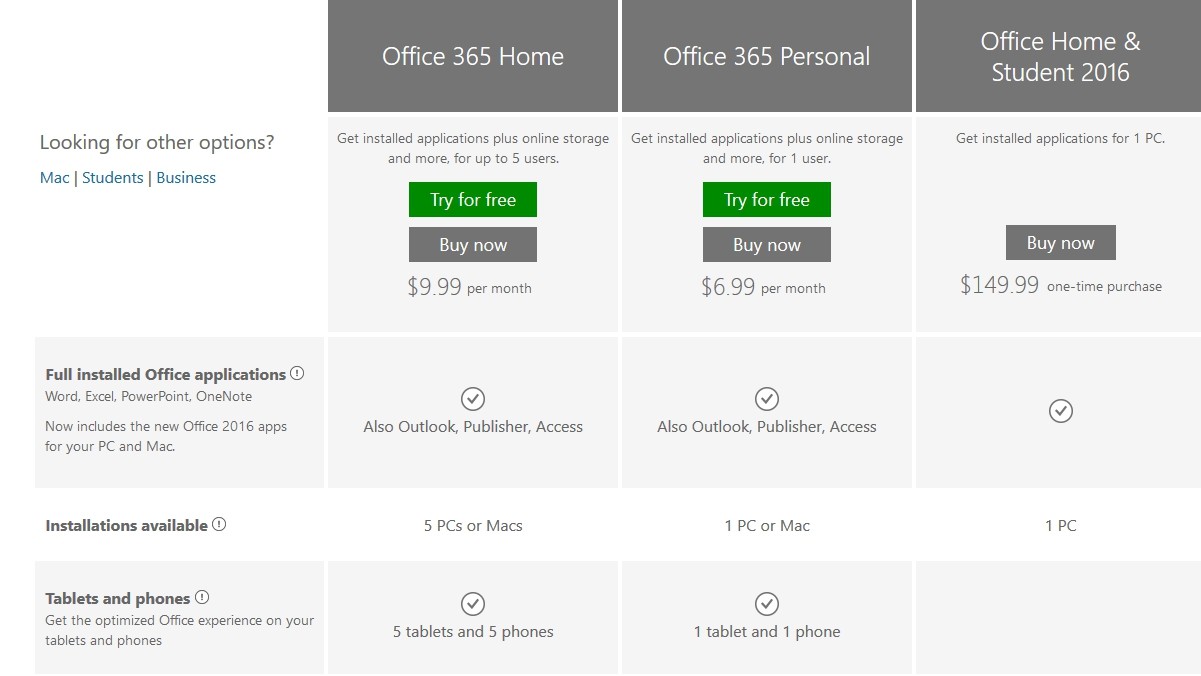Click the Now includes the new Office 2016 apps note

pos(166,436)
